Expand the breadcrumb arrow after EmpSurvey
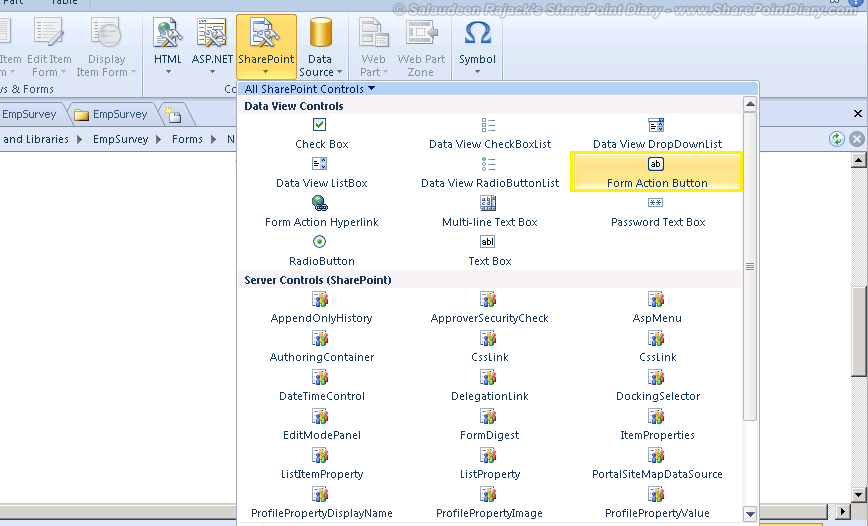Screen dimensions: 868x526 point(159,139)
